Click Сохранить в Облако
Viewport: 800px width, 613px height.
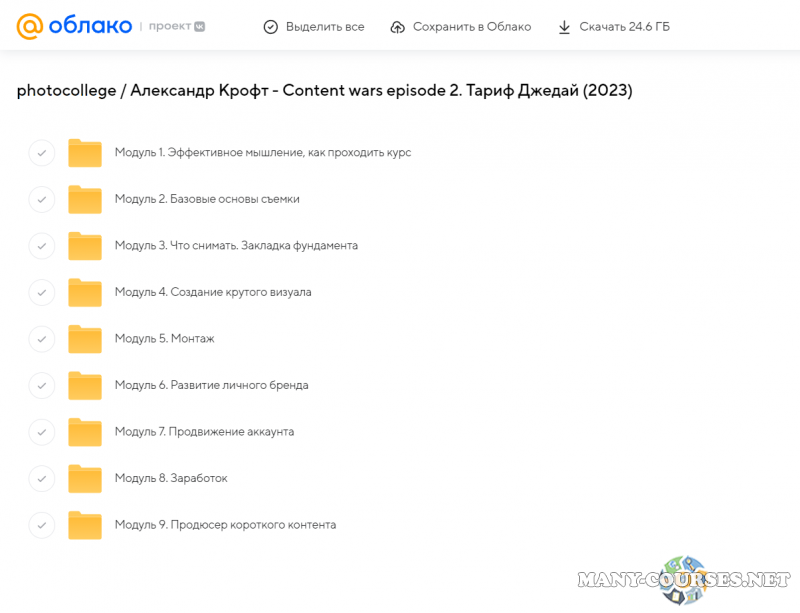point(461,27)
